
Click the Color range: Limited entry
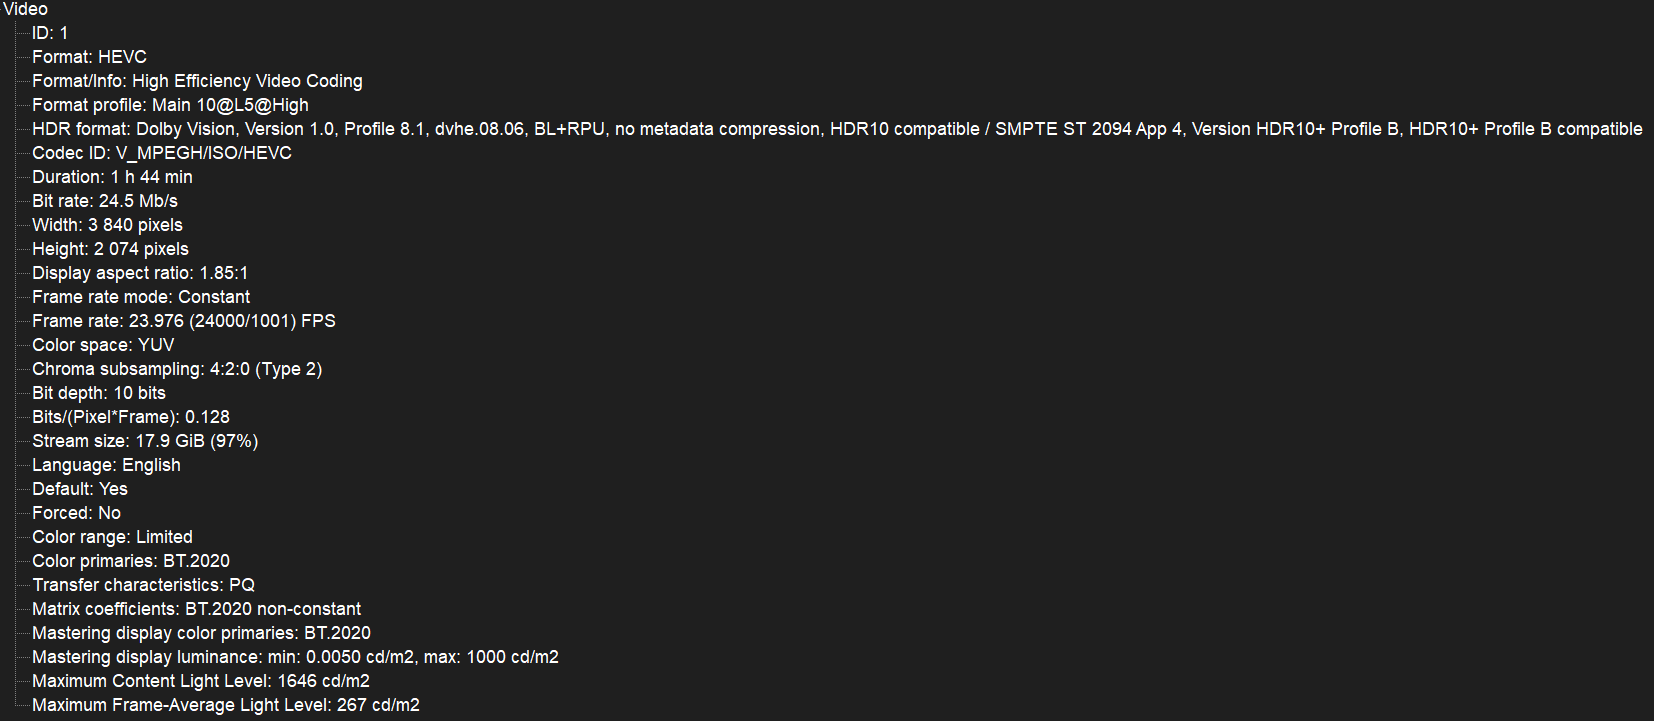point(112,537)
